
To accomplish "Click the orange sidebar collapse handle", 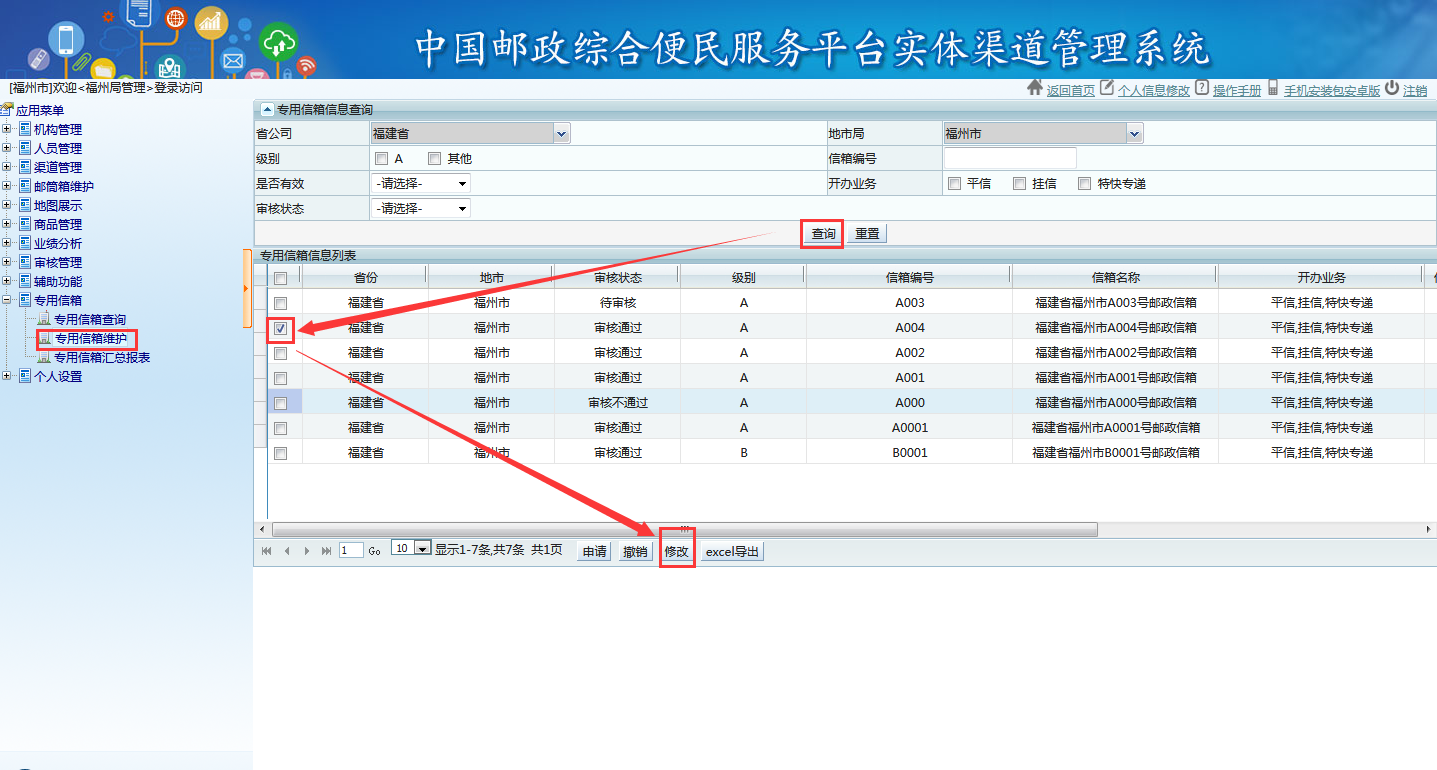I will pyautogui.click(x=247, y=289).
